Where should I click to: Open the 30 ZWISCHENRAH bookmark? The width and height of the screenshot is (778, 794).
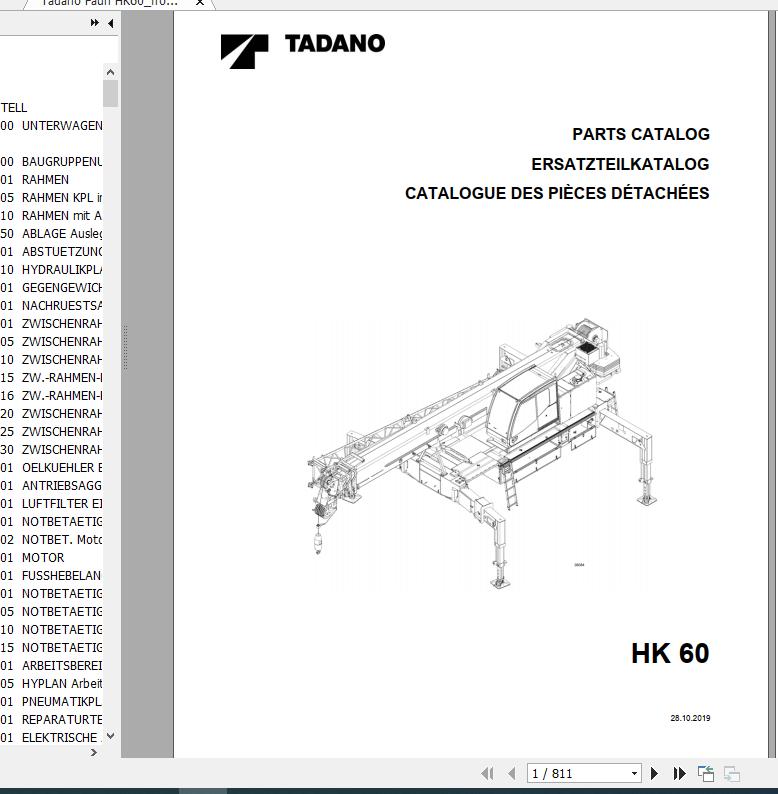51,450
